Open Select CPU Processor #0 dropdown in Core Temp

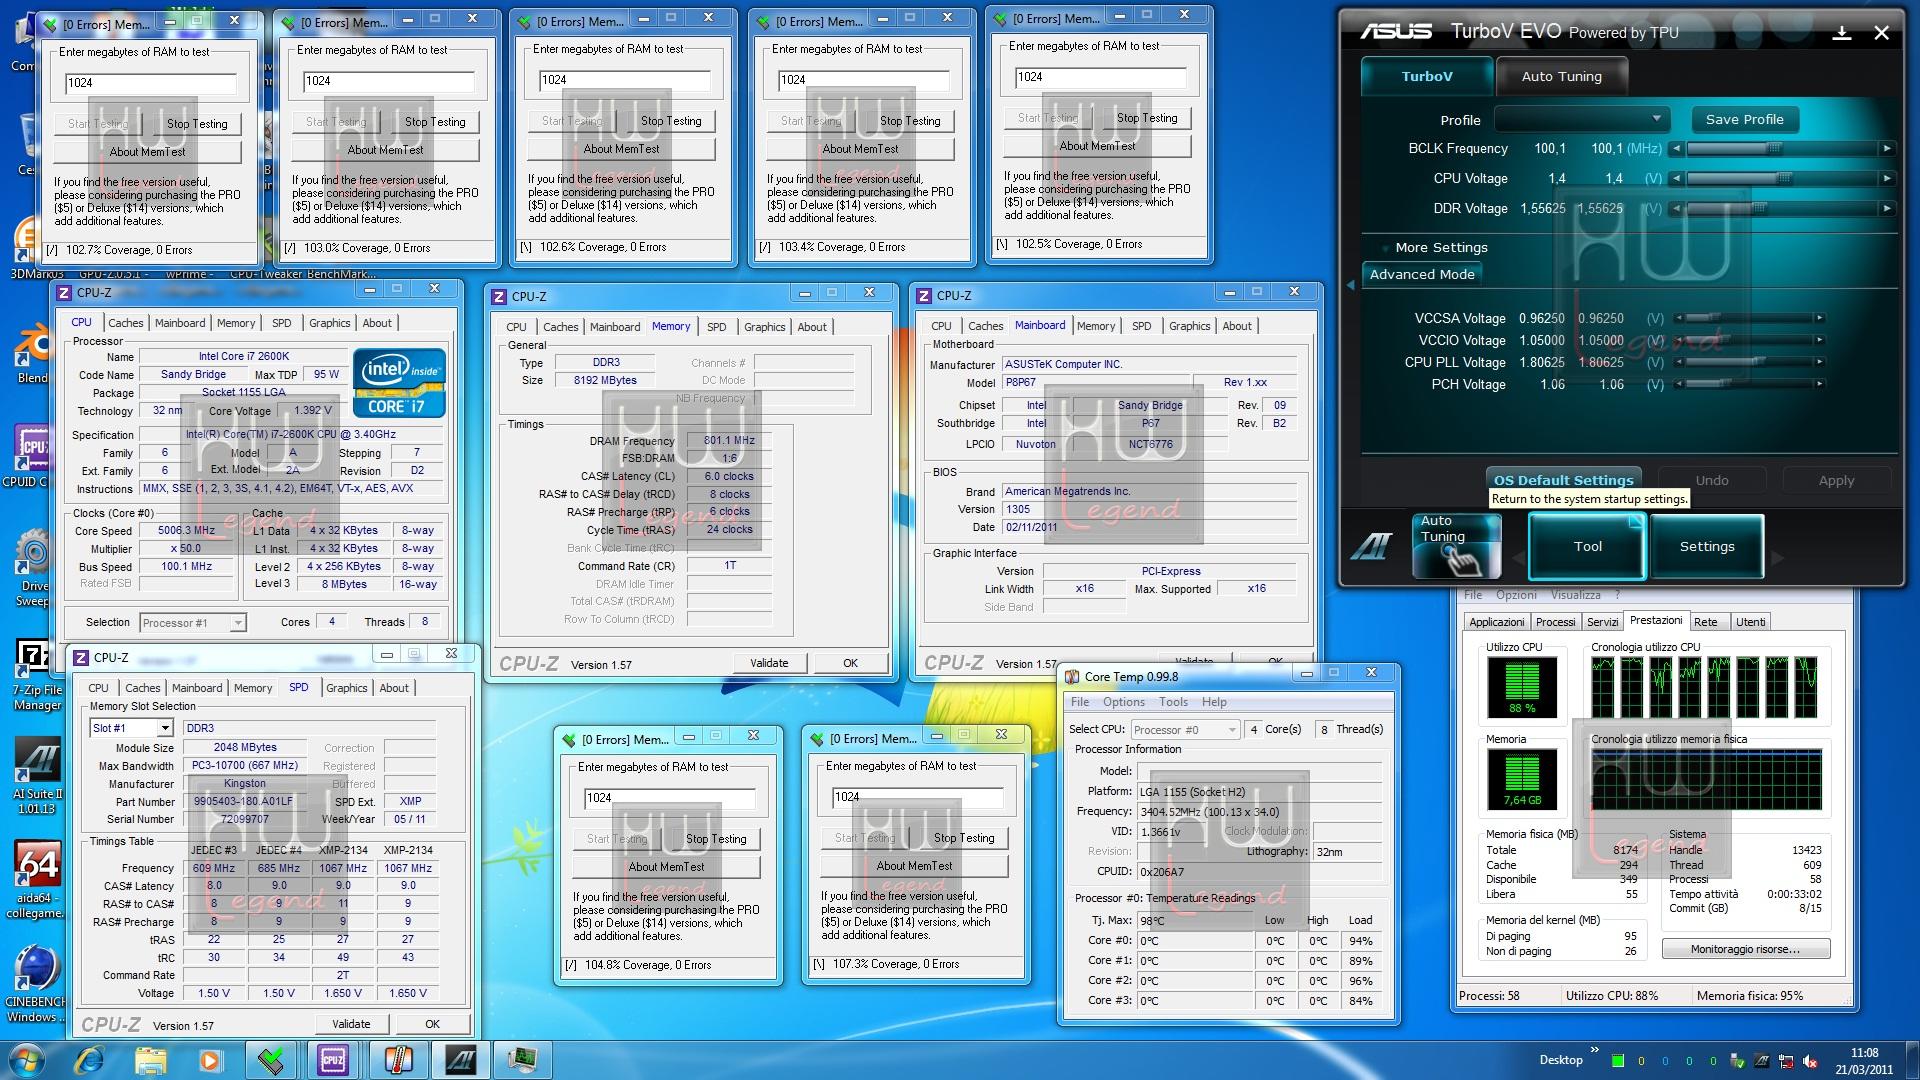pos(1186,730)
